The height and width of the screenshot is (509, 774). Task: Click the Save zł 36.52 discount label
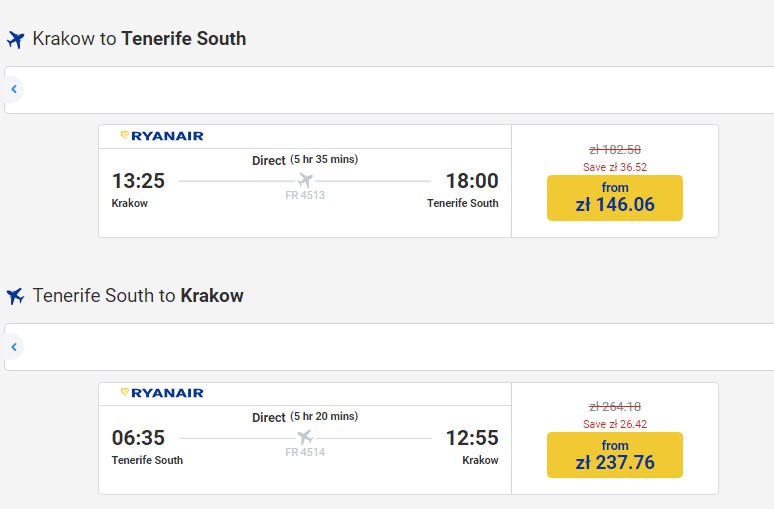point(614,167)
